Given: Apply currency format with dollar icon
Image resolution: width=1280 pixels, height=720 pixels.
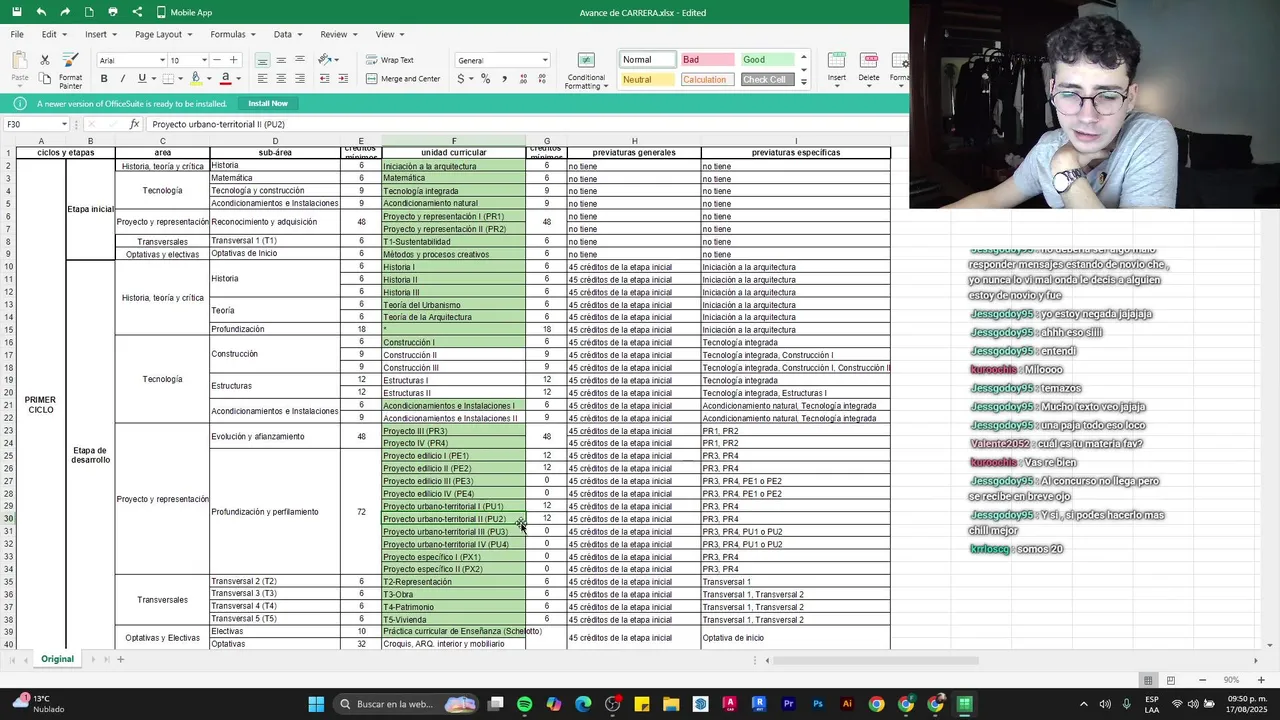Looking at the screenshot, I should coord(463,78).
